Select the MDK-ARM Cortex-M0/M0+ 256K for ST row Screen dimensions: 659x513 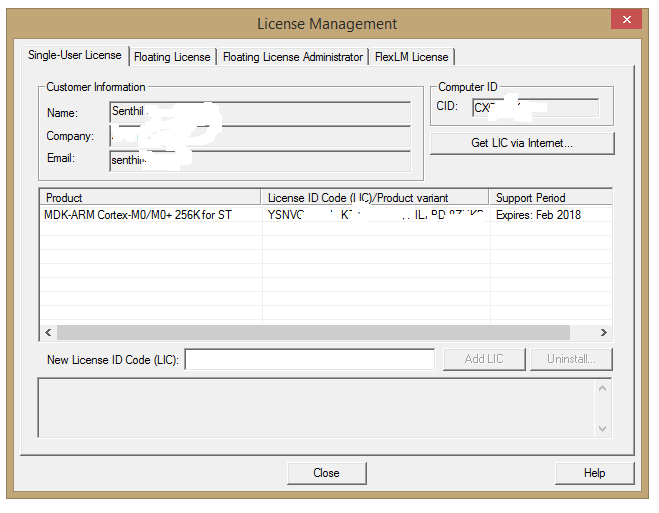point(326,215)
